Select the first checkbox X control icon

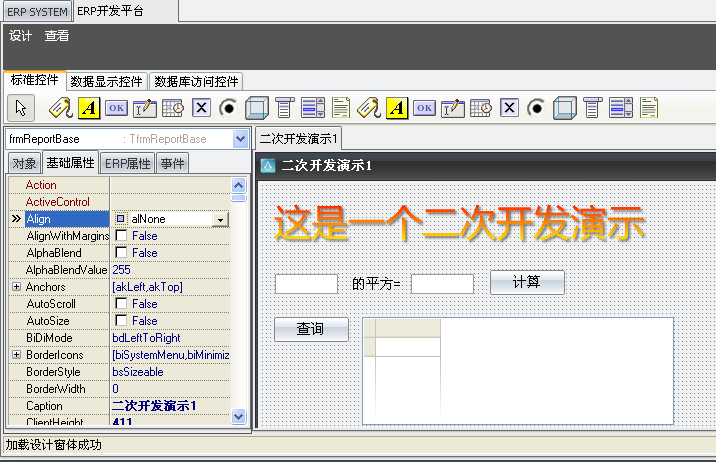pos(201,108)
